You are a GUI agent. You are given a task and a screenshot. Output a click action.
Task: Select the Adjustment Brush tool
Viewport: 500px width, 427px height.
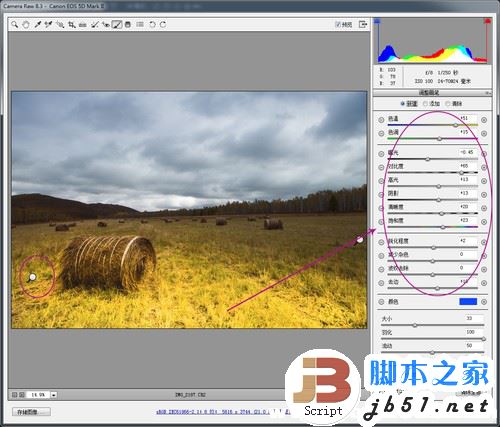pos(117,25)
